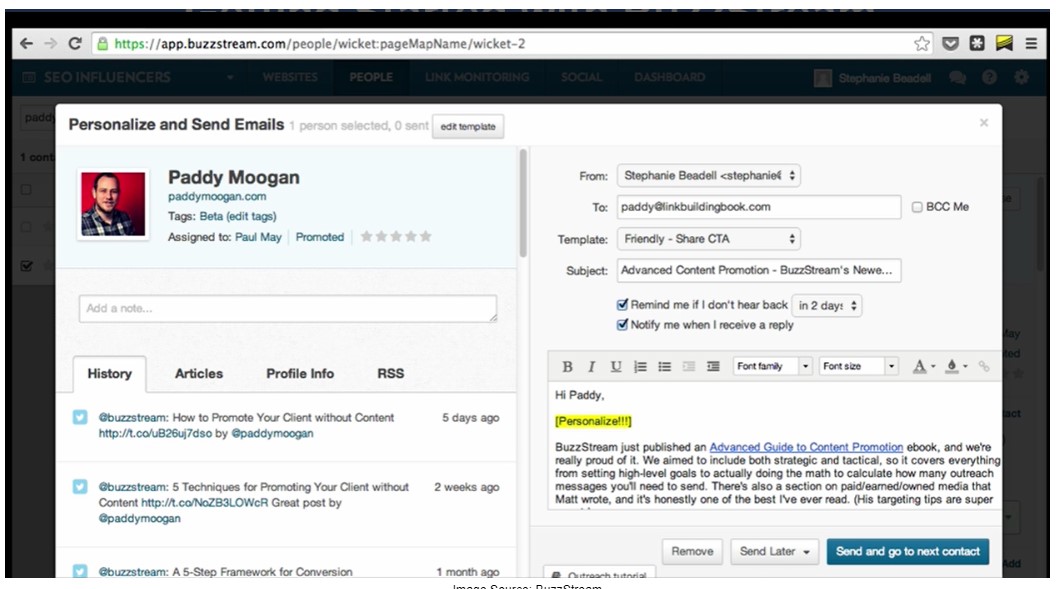Viewport: 1056px width, 589px height.
Task: Switch to the Articles tab
Action: click(199, 374)
